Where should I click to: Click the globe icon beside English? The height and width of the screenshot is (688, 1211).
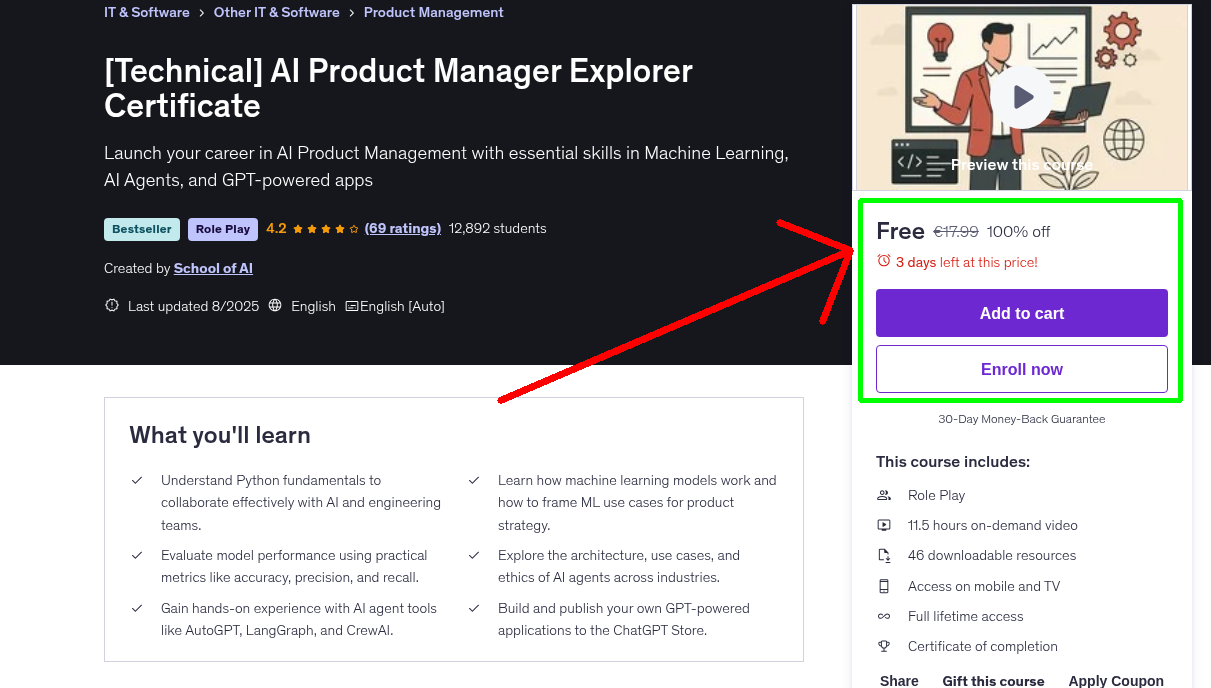click(275, 306)
